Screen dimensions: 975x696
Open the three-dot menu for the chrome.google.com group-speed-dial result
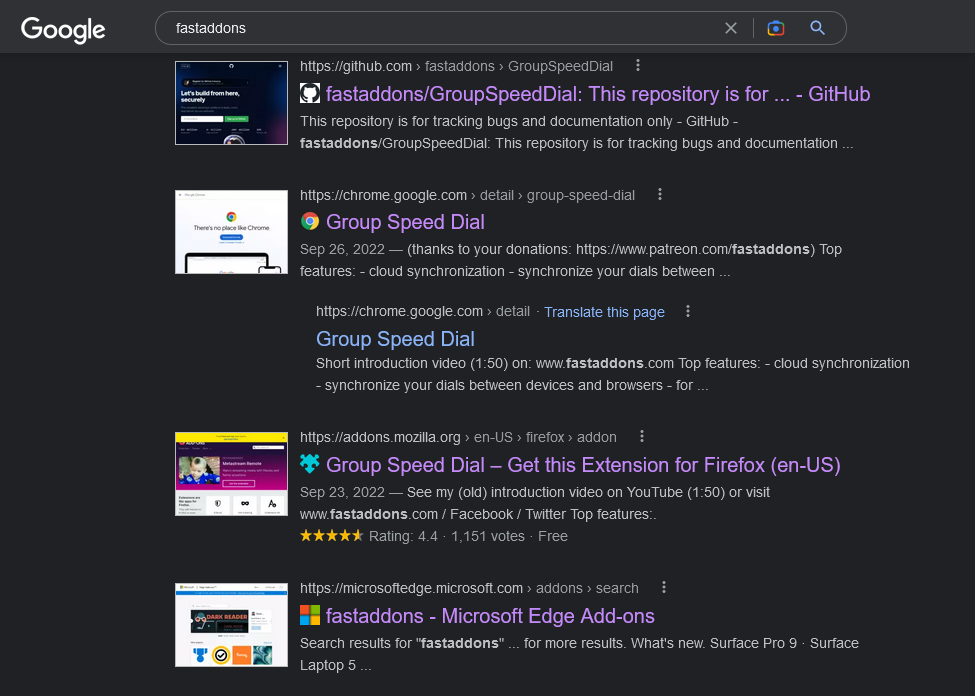(660, 194)
